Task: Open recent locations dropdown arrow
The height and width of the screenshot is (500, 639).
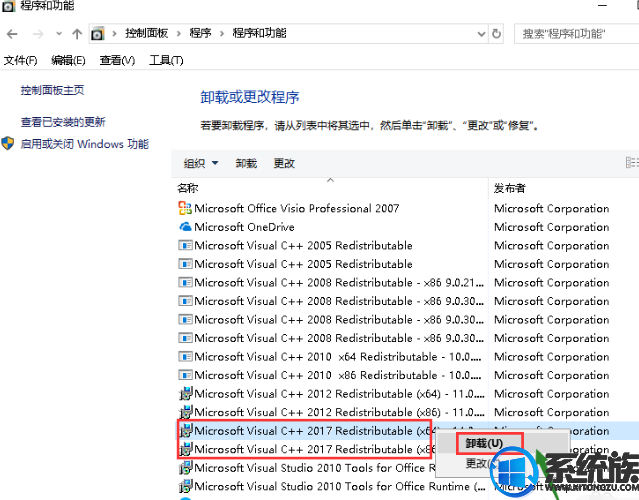Action: pyautogui.click(x=59, y=34)
